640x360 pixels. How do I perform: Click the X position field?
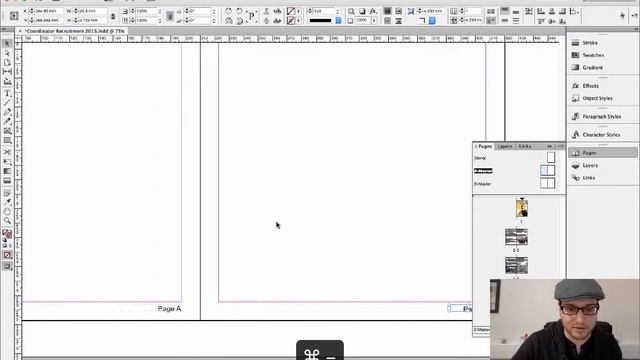point(46,11)
